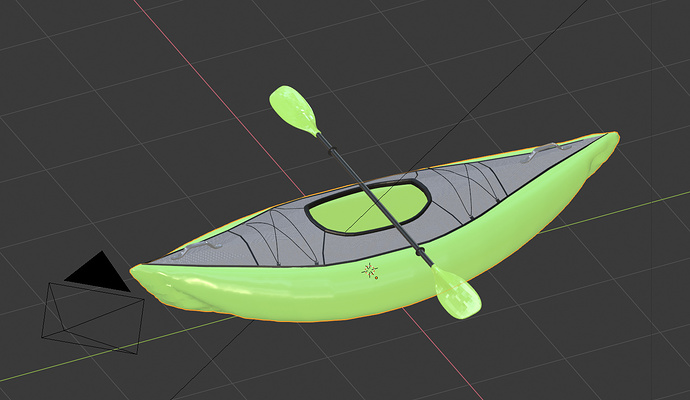Screen dimensions: 690x400
Task: Click the black camera up-direction triangle
Action: [99, 272]
